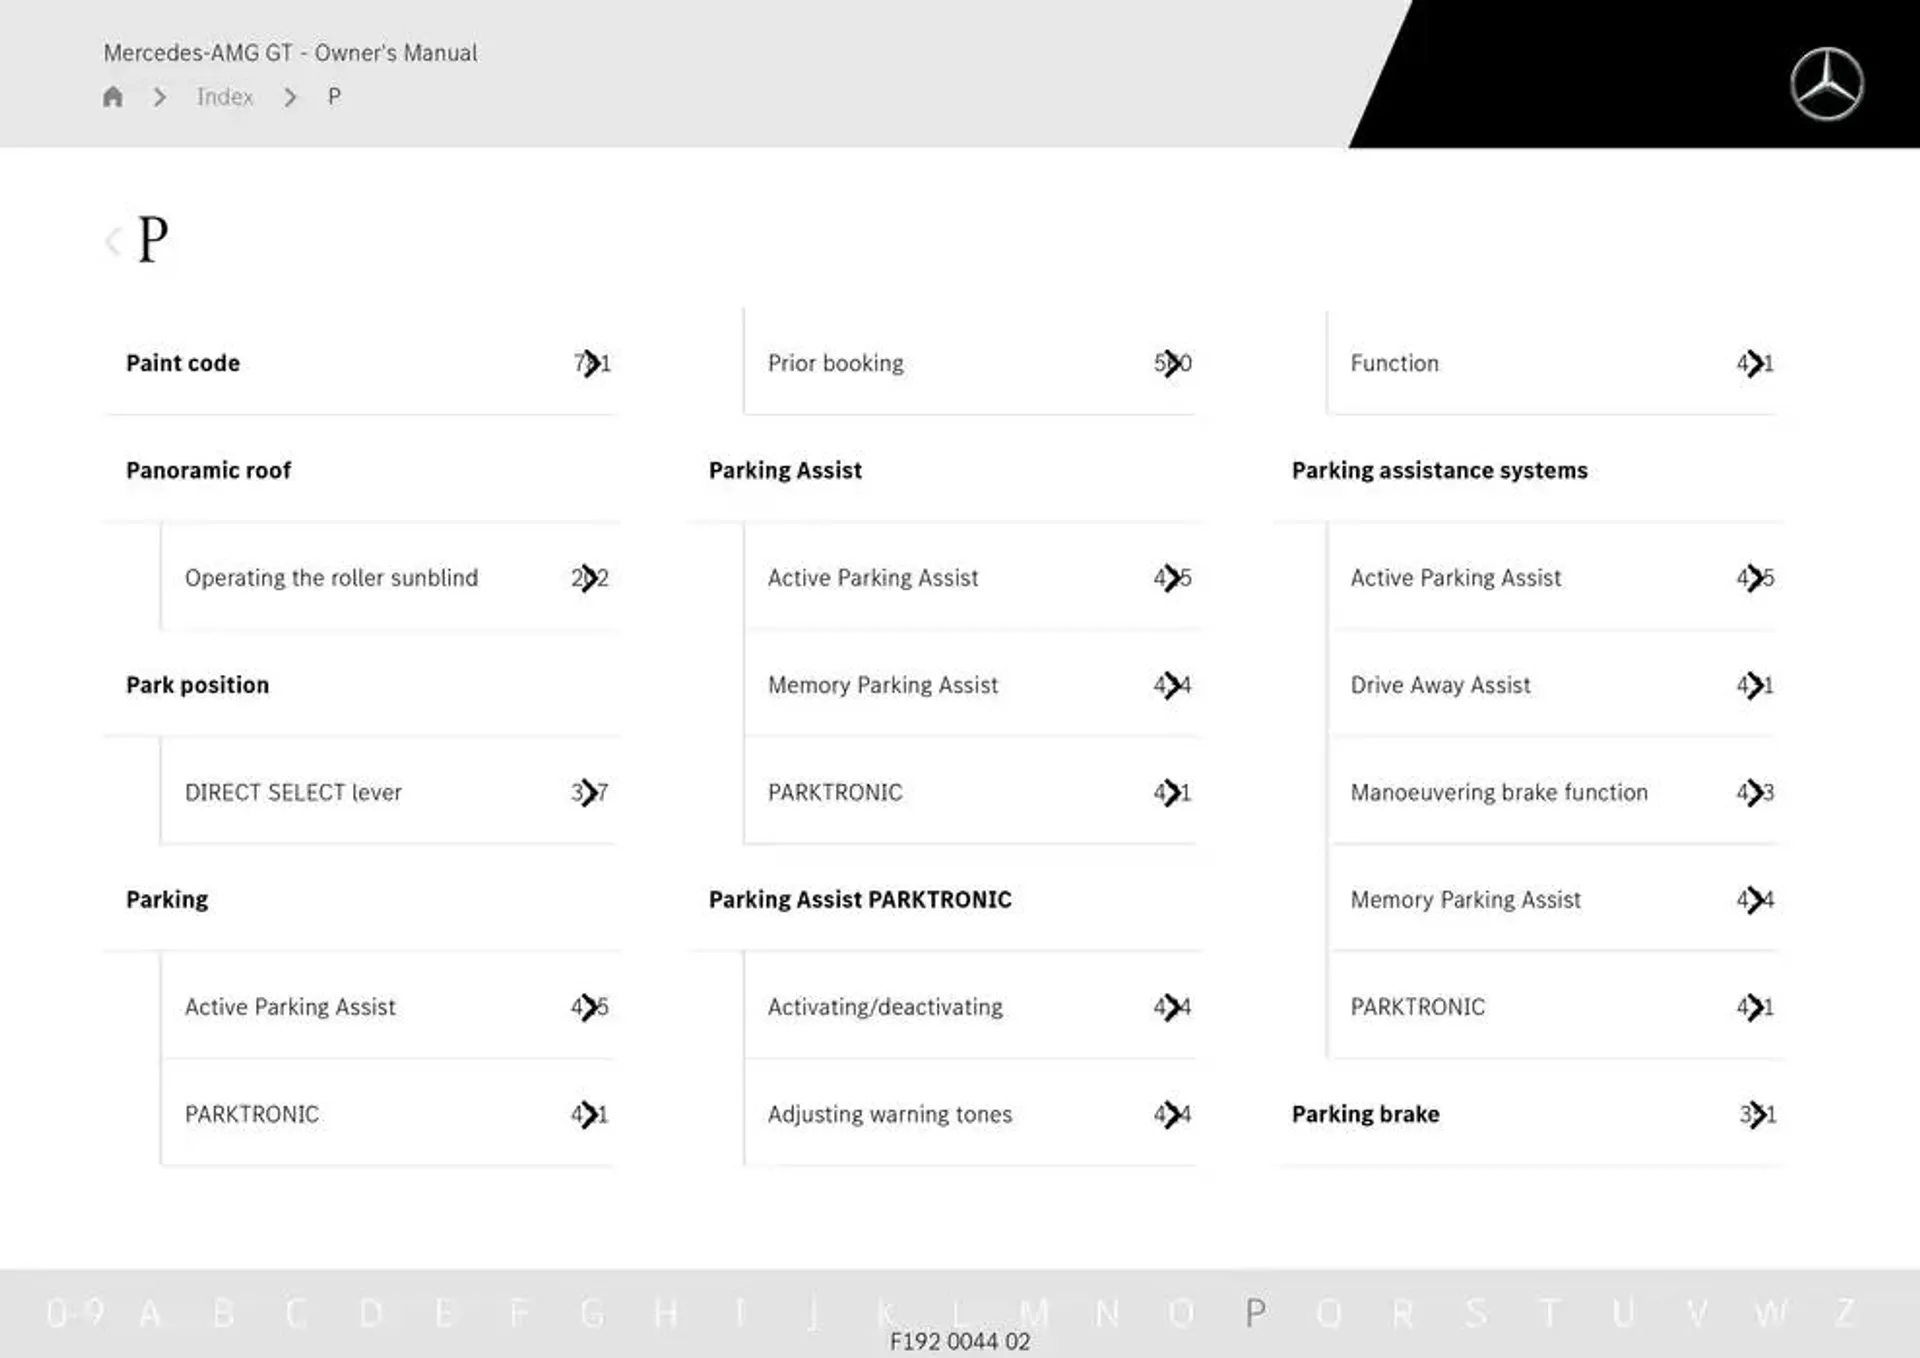
Task: Expand the Parking section
Action: 166,898
